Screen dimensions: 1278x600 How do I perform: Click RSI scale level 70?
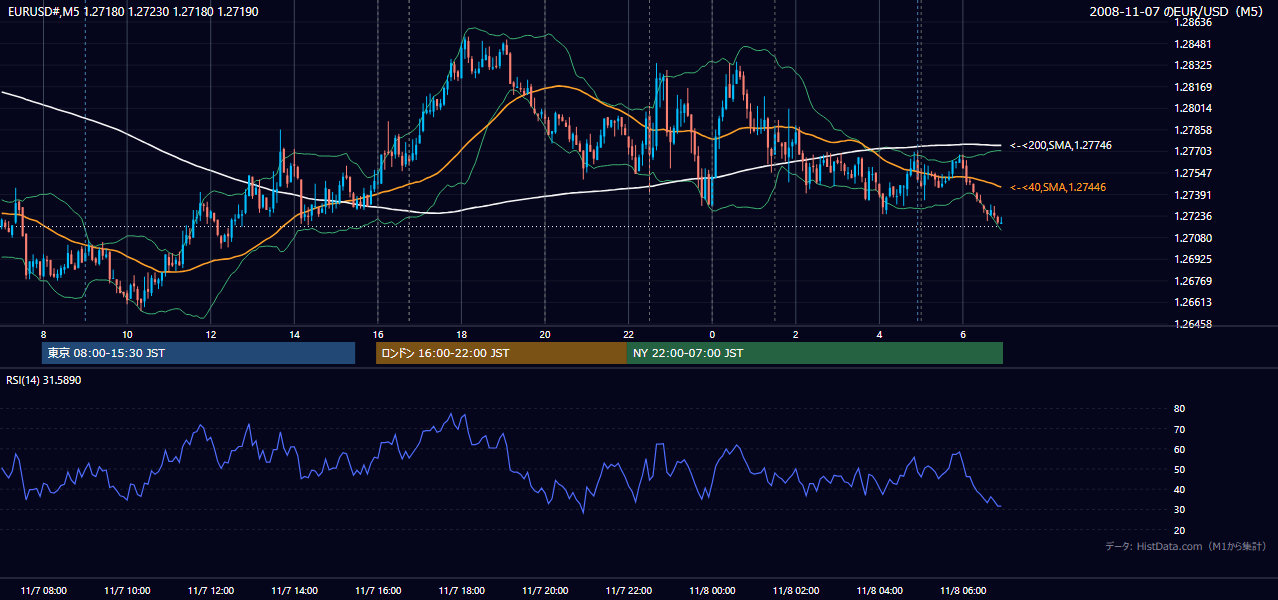(1179, 429)
